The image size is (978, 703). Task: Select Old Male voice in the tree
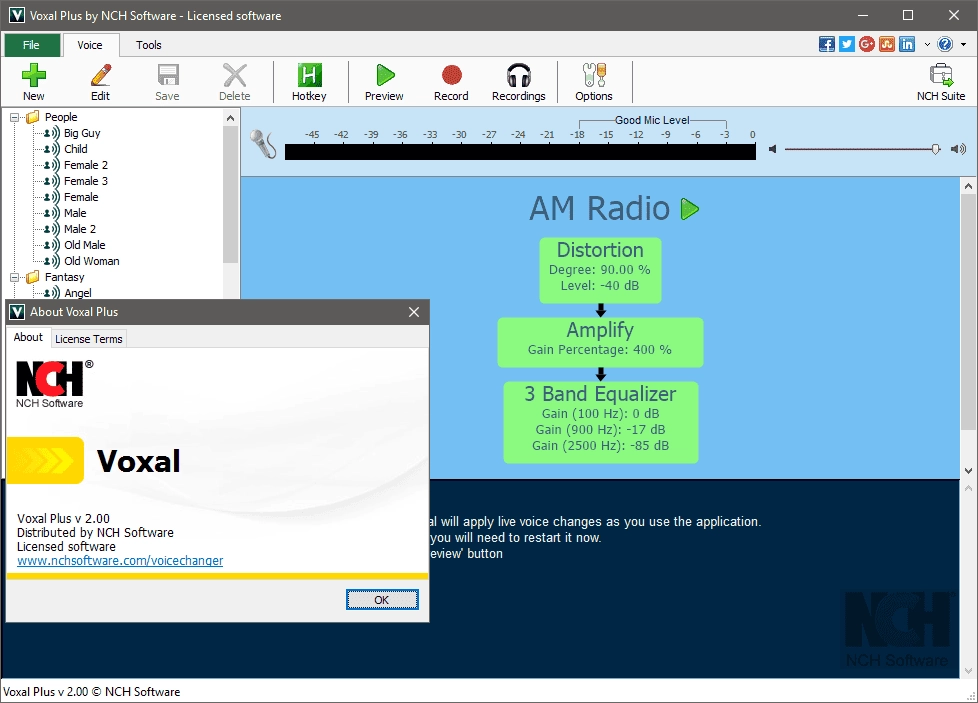pyautogui.click(x=84, y=245)
